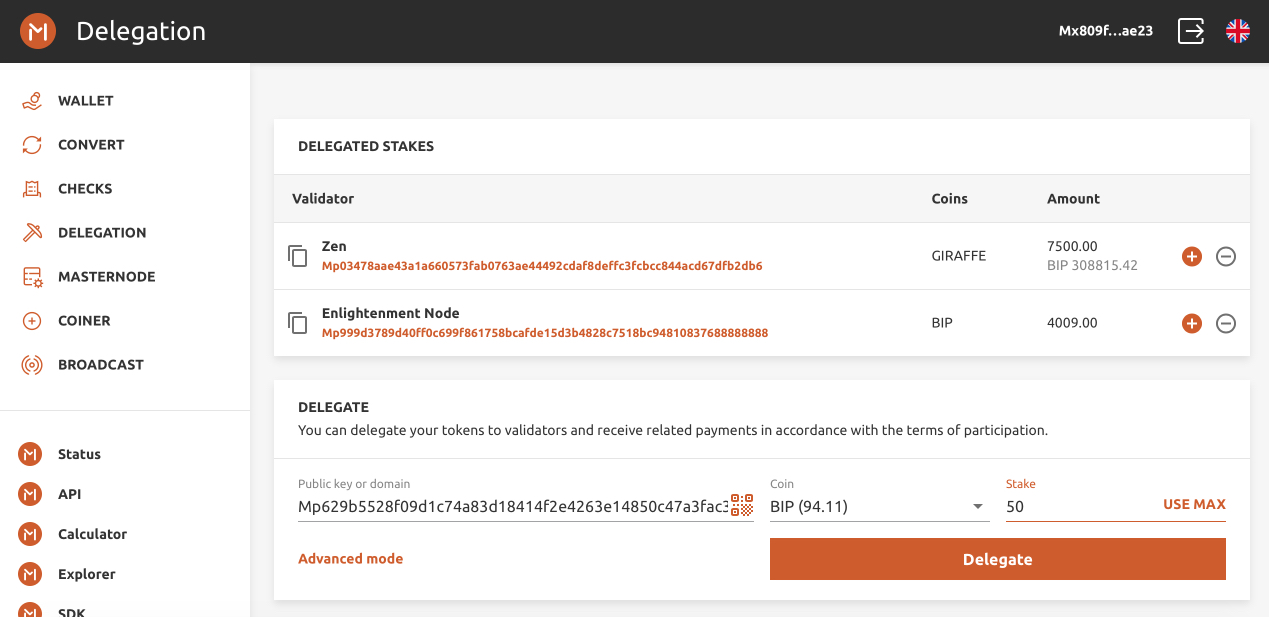Unbond from Zen validator with minus icon

tap(1226, 257)
